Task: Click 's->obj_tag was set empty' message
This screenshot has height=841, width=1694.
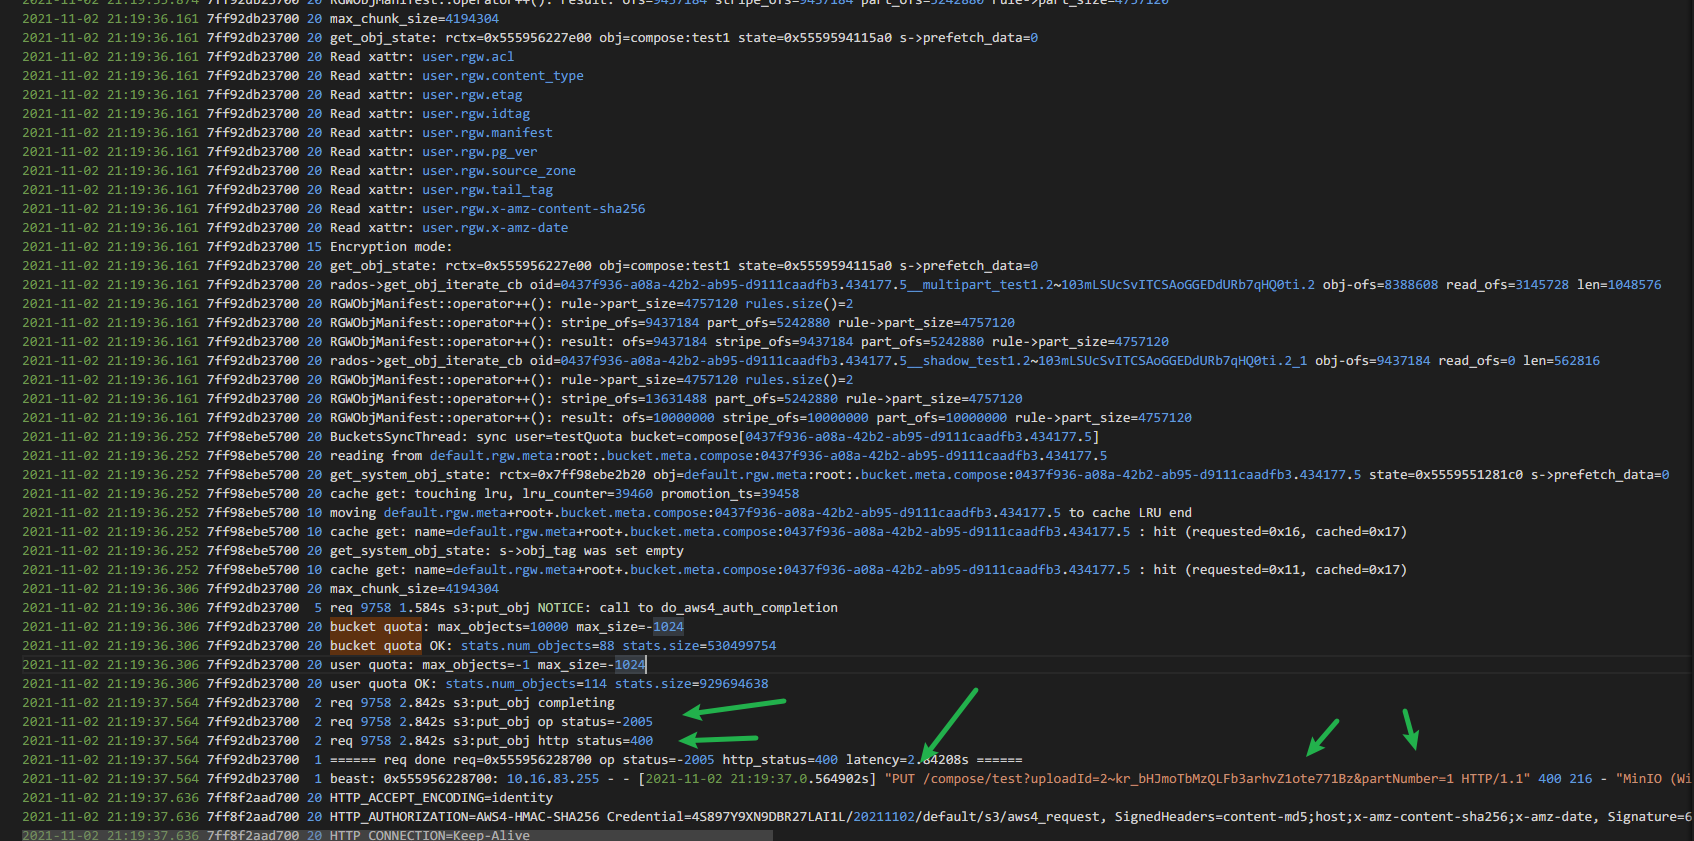Action: click(592, 551)
